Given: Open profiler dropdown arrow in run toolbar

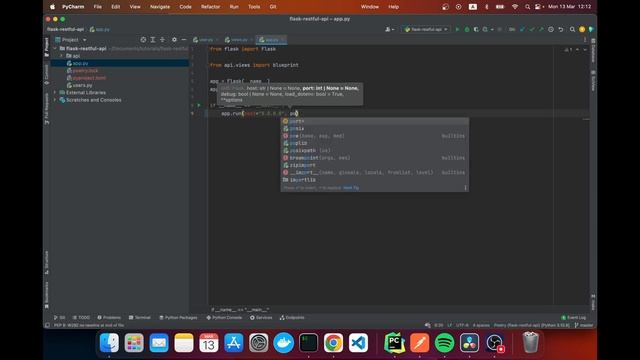Looking at the screenshot, I should (492, 29).
